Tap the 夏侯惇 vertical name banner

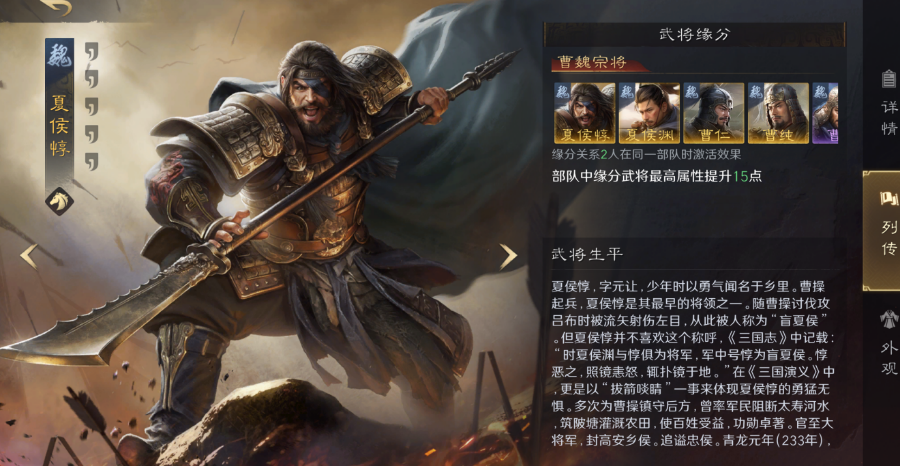pos(60,127)
